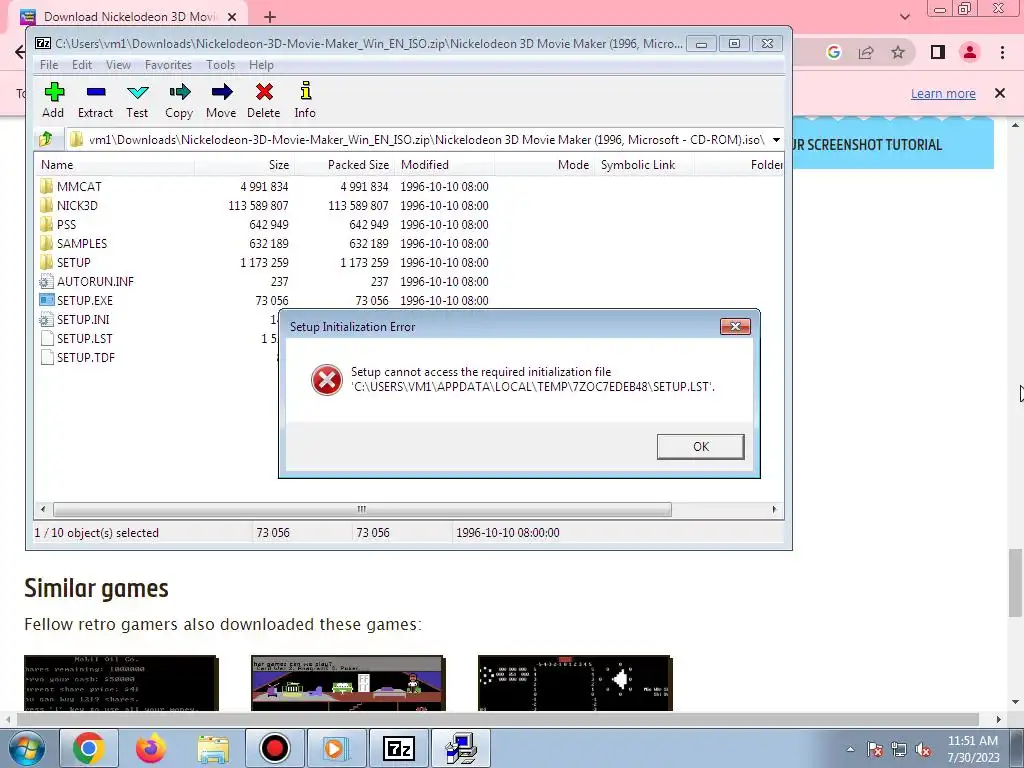Select the SETUP.EXE file icon

[46, 300]
